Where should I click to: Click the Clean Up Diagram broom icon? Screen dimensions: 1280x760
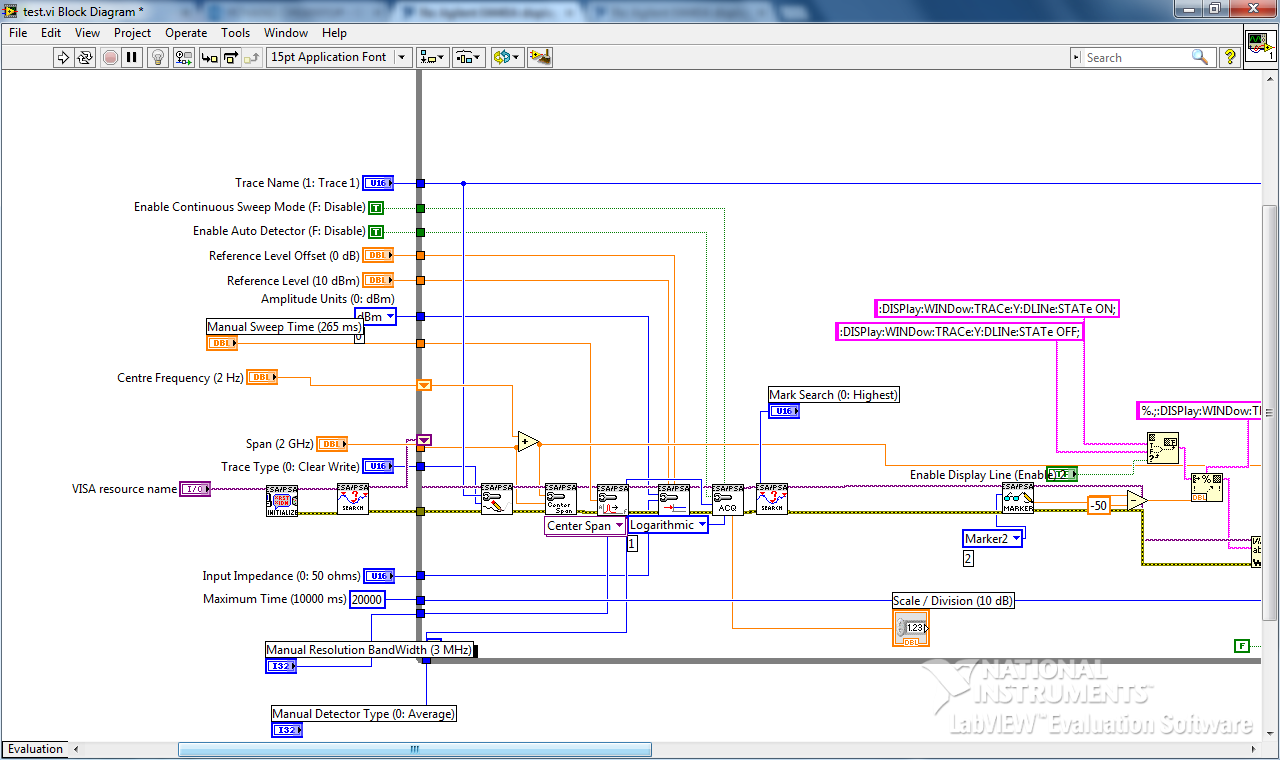click(x=540, y=57)
